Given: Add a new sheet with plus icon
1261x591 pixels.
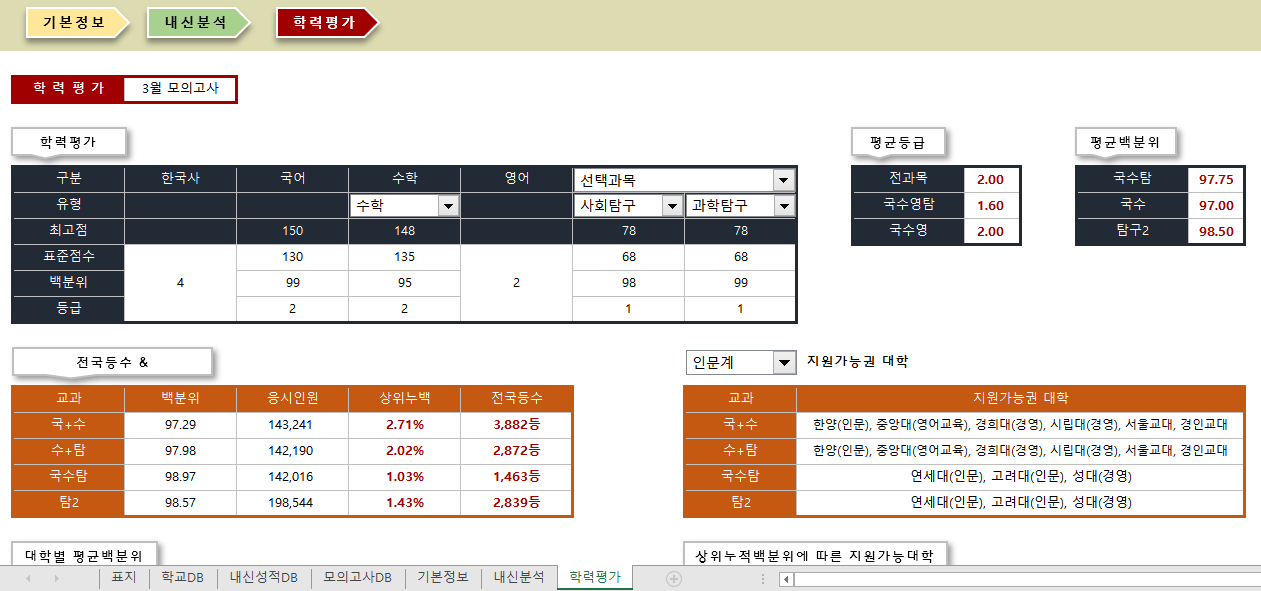Looking at the screenshot, I should click(x=674, y=578).
